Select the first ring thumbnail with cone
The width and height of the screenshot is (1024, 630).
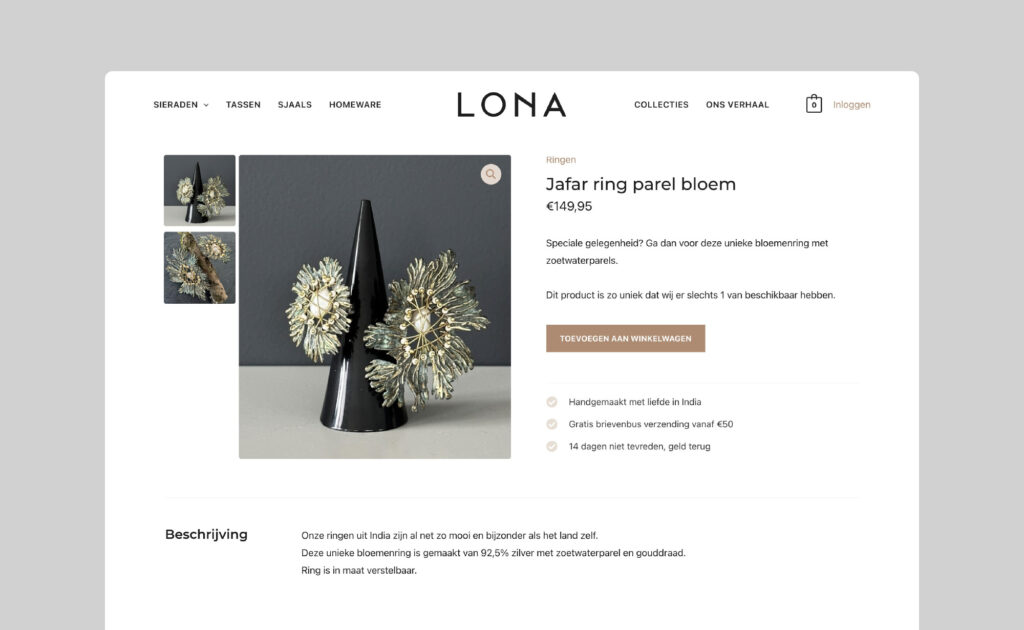click(199, 190)
